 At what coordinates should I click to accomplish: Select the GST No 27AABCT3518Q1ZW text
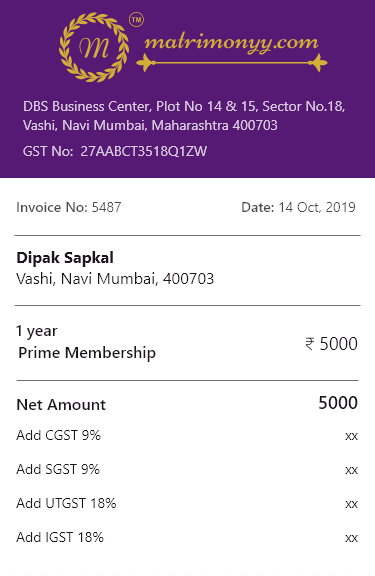(x=115, y=151)
